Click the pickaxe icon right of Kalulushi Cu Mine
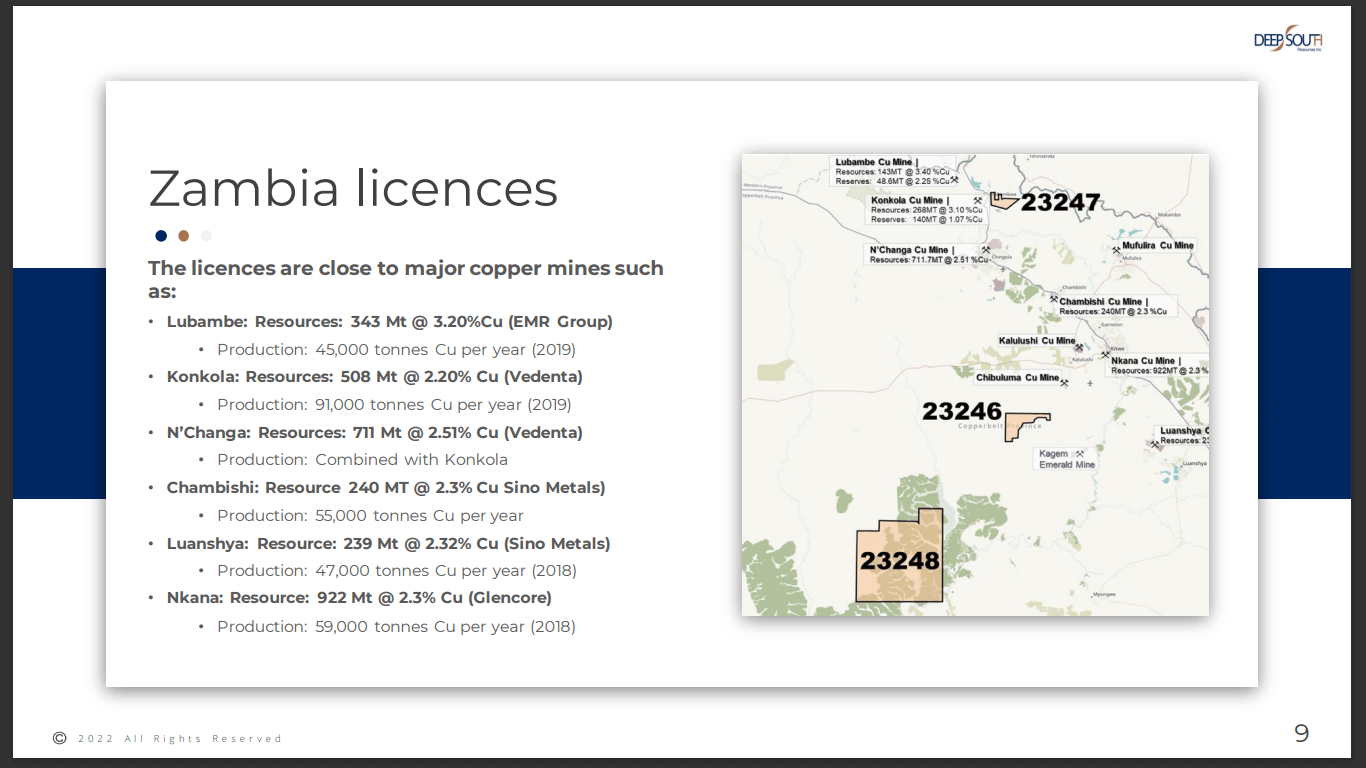Image resolution: width=1366 pixels, height=768 pixels. pos(1079,347)
